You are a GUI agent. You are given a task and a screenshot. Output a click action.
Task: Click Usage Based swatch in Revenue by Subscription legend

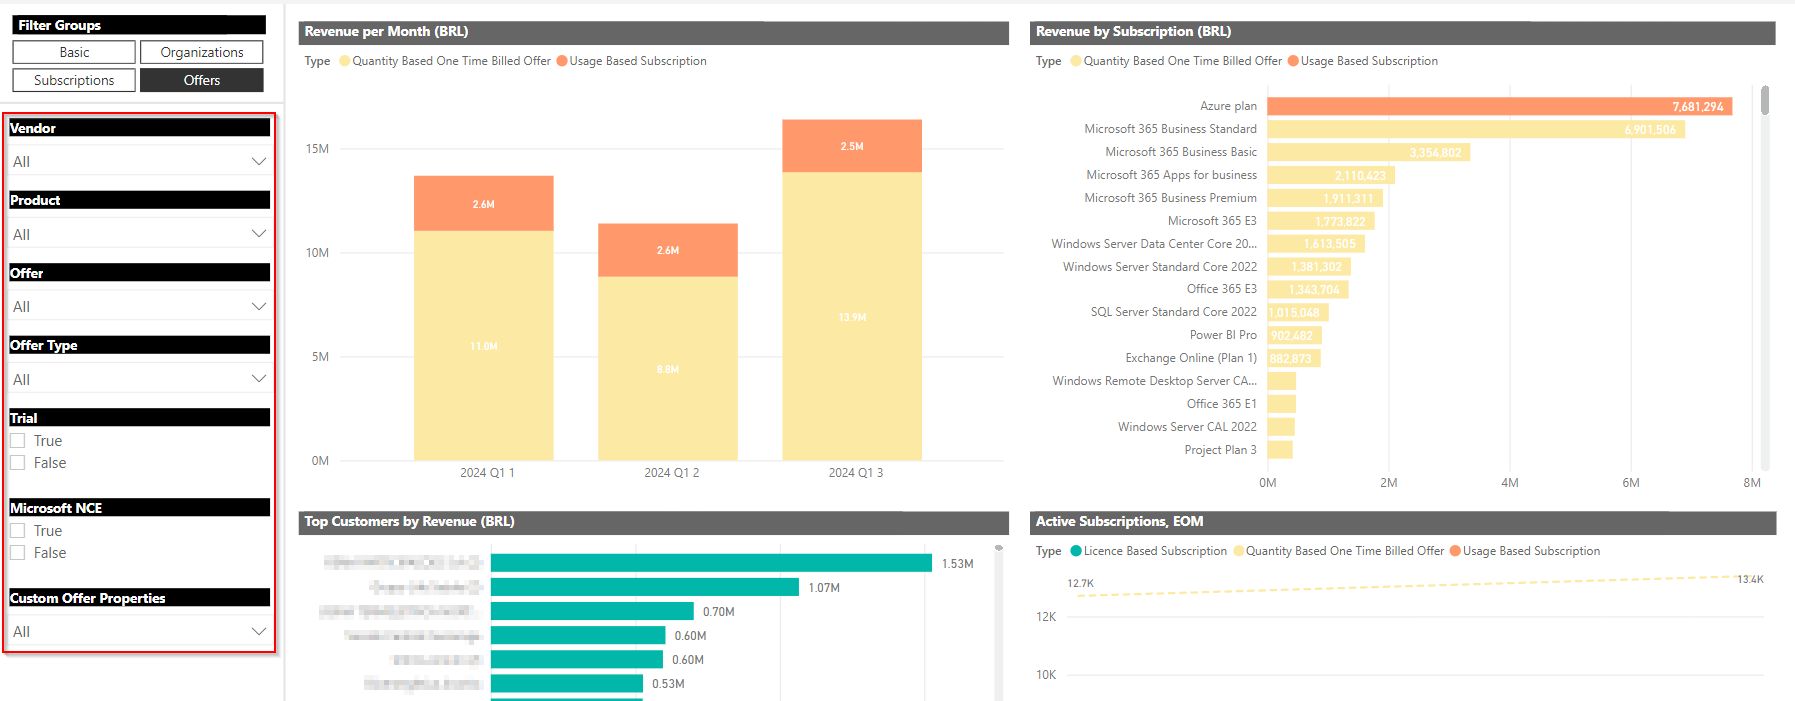point(1293,61)
